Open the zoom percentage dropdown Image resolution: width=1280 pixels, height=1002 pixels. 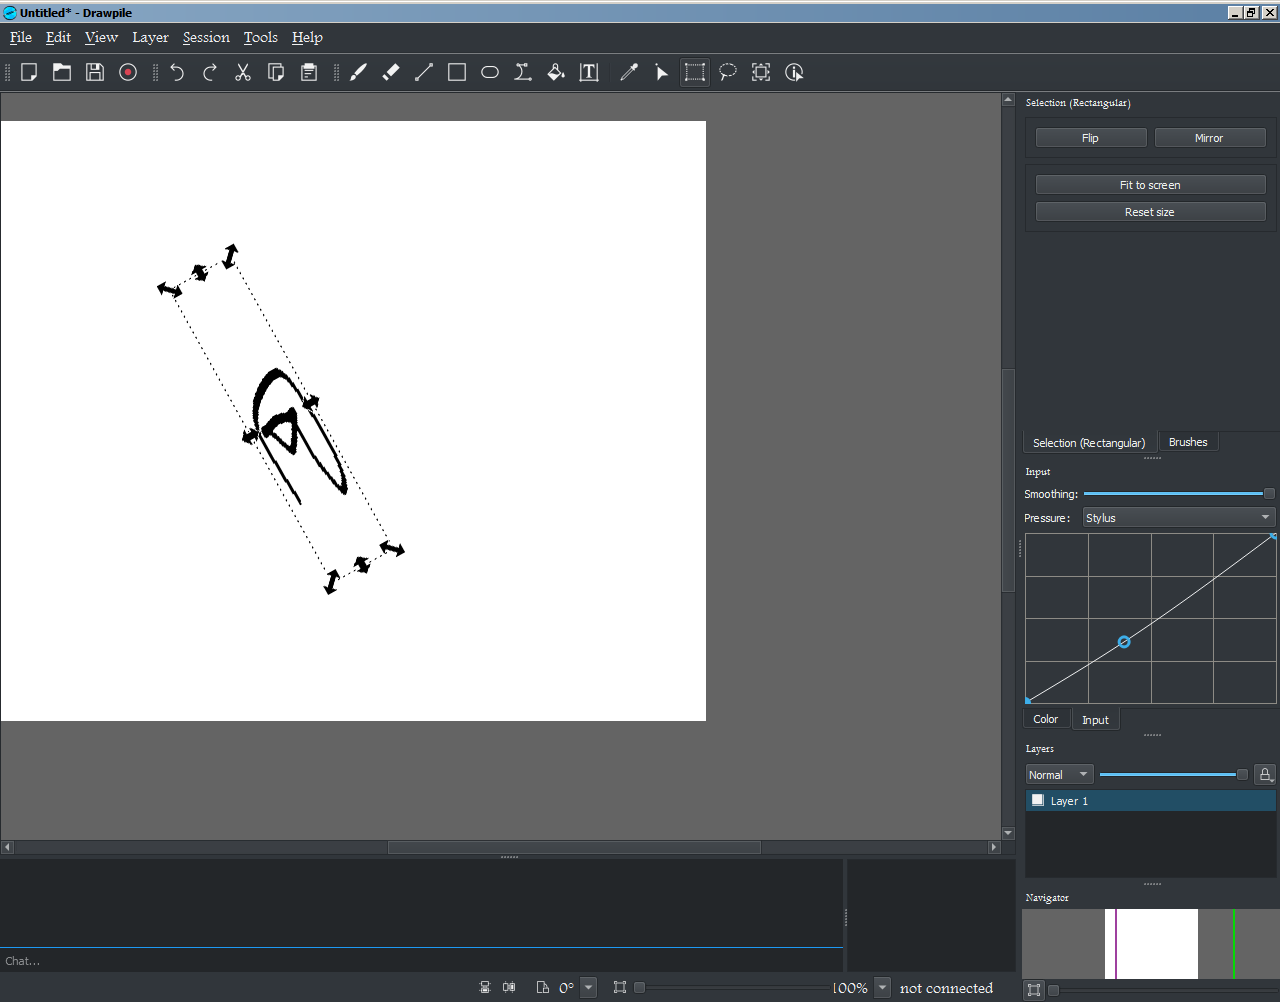point(883,987)
